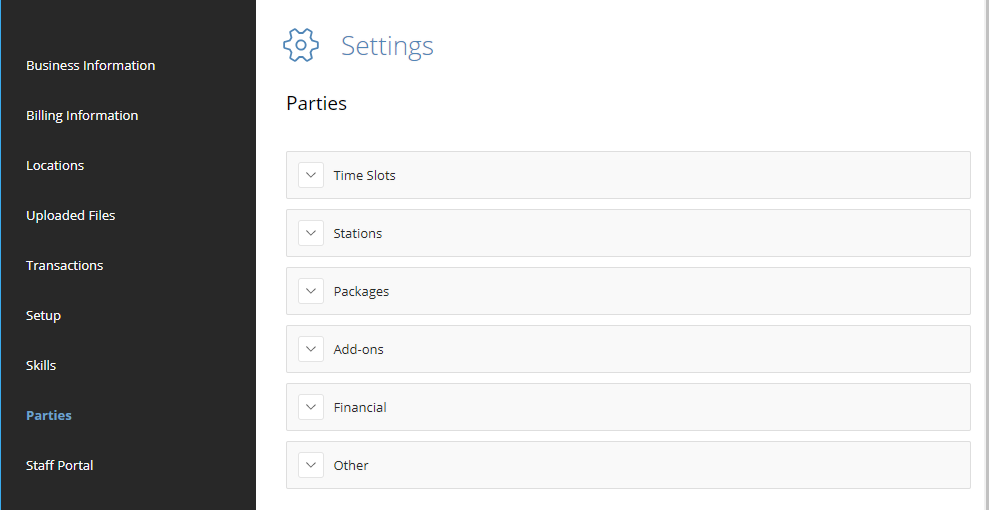Open Skills settings page

41,366
